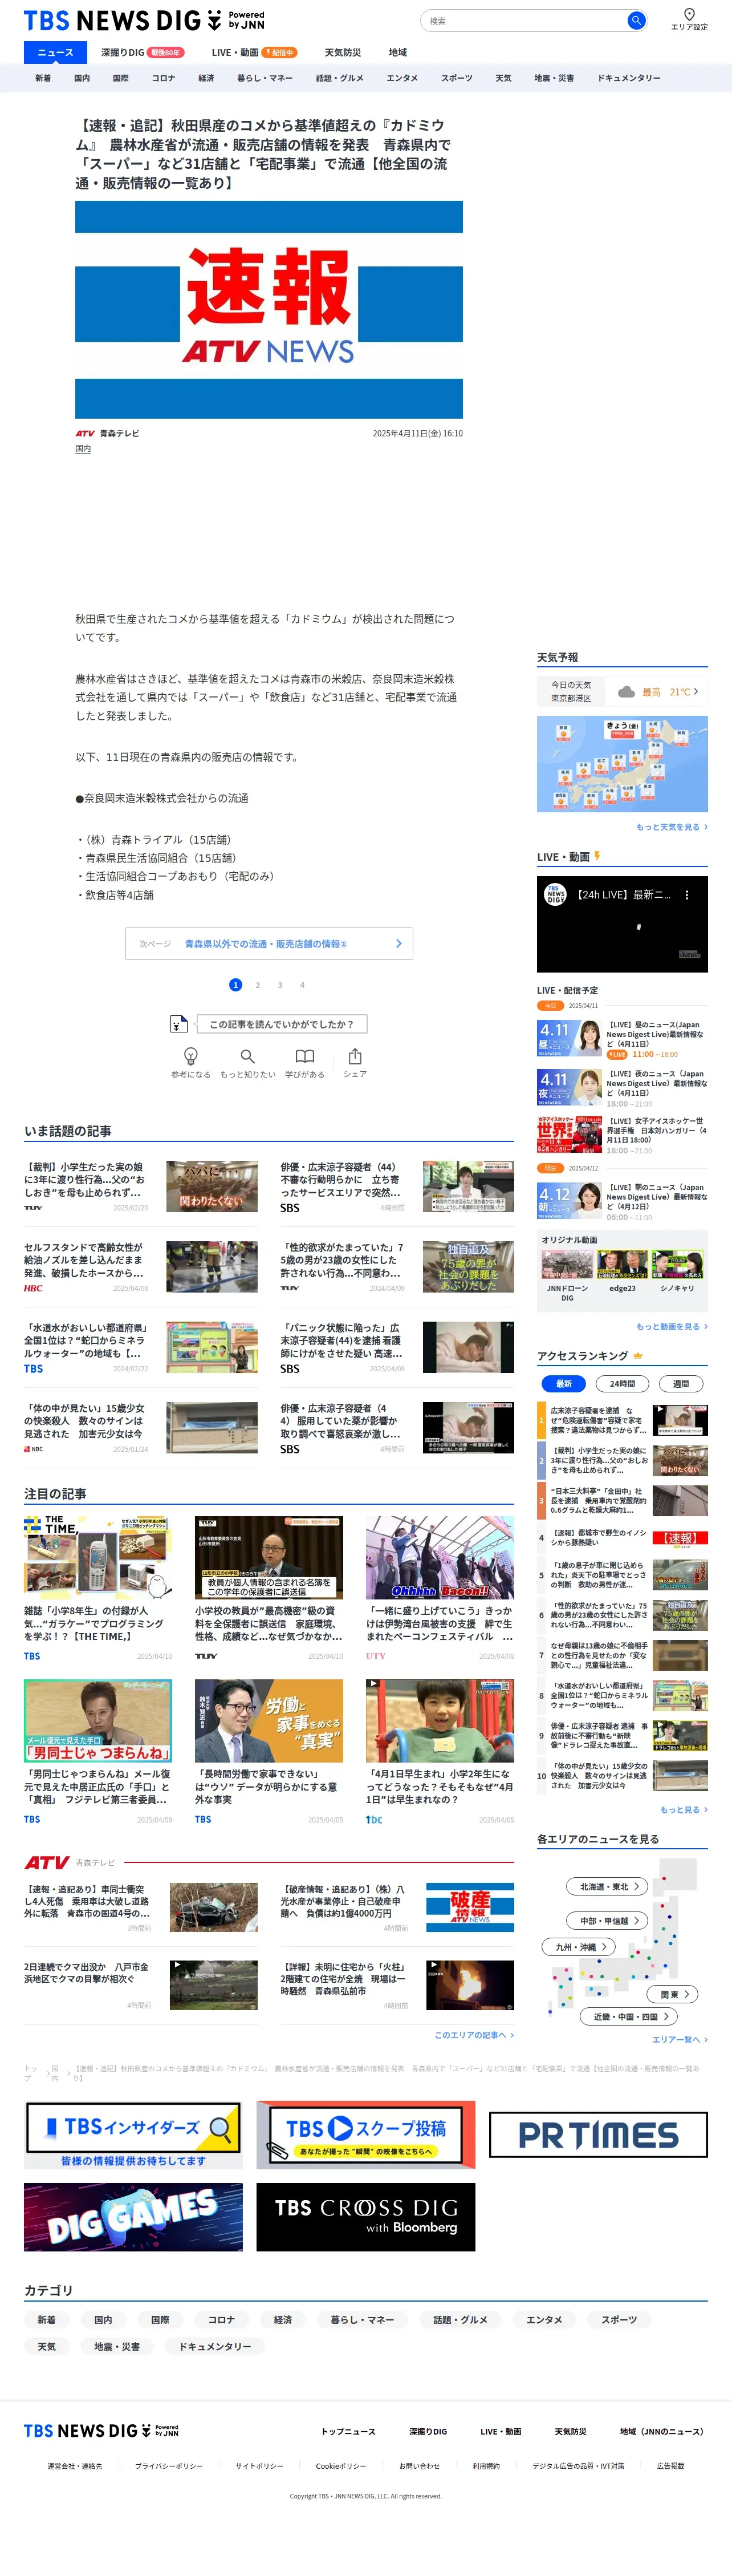Expand the 関東 area button
732x2576 pixels.
click(x=673, y=1994)
